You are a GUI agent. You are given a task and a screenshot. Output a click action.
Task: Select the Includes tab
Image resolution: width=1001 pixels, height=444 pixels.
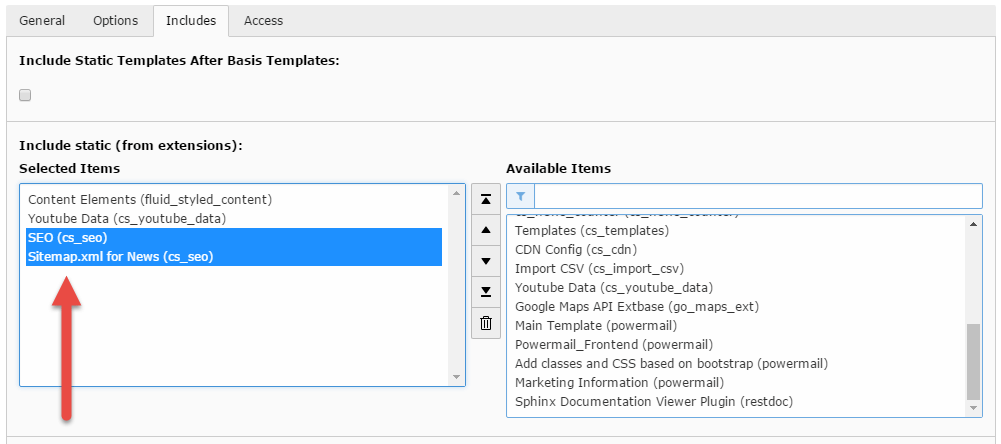pyautogui.click(x=190, y=20)
